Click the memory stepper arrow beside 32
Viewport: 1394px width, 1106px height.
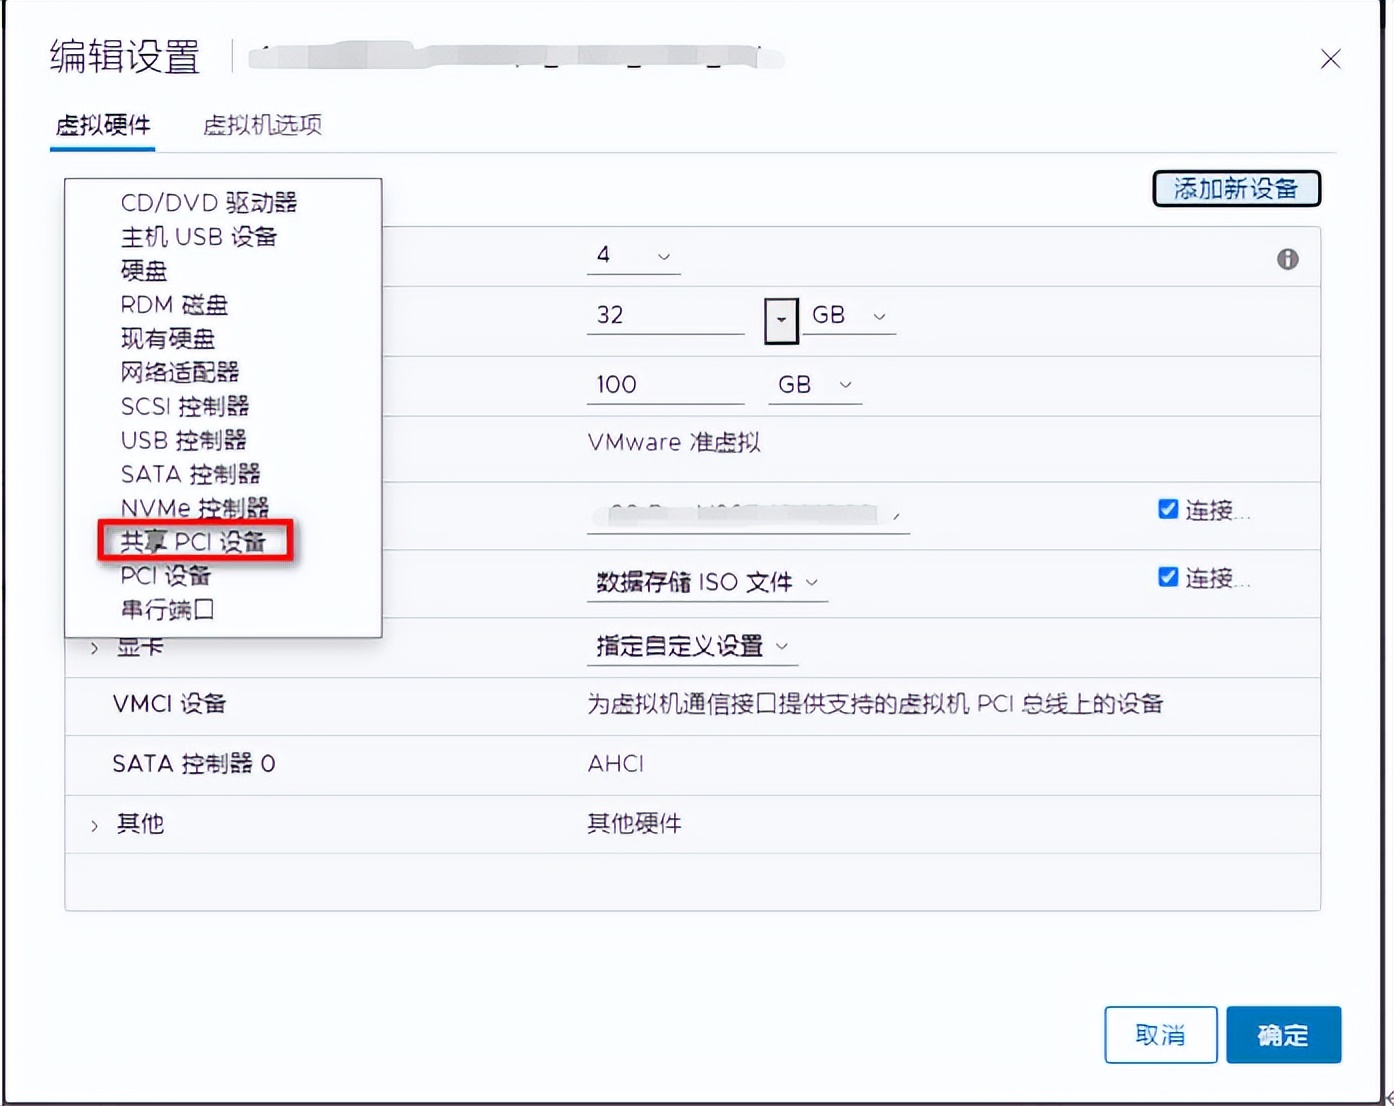click(x=781, y=320)
